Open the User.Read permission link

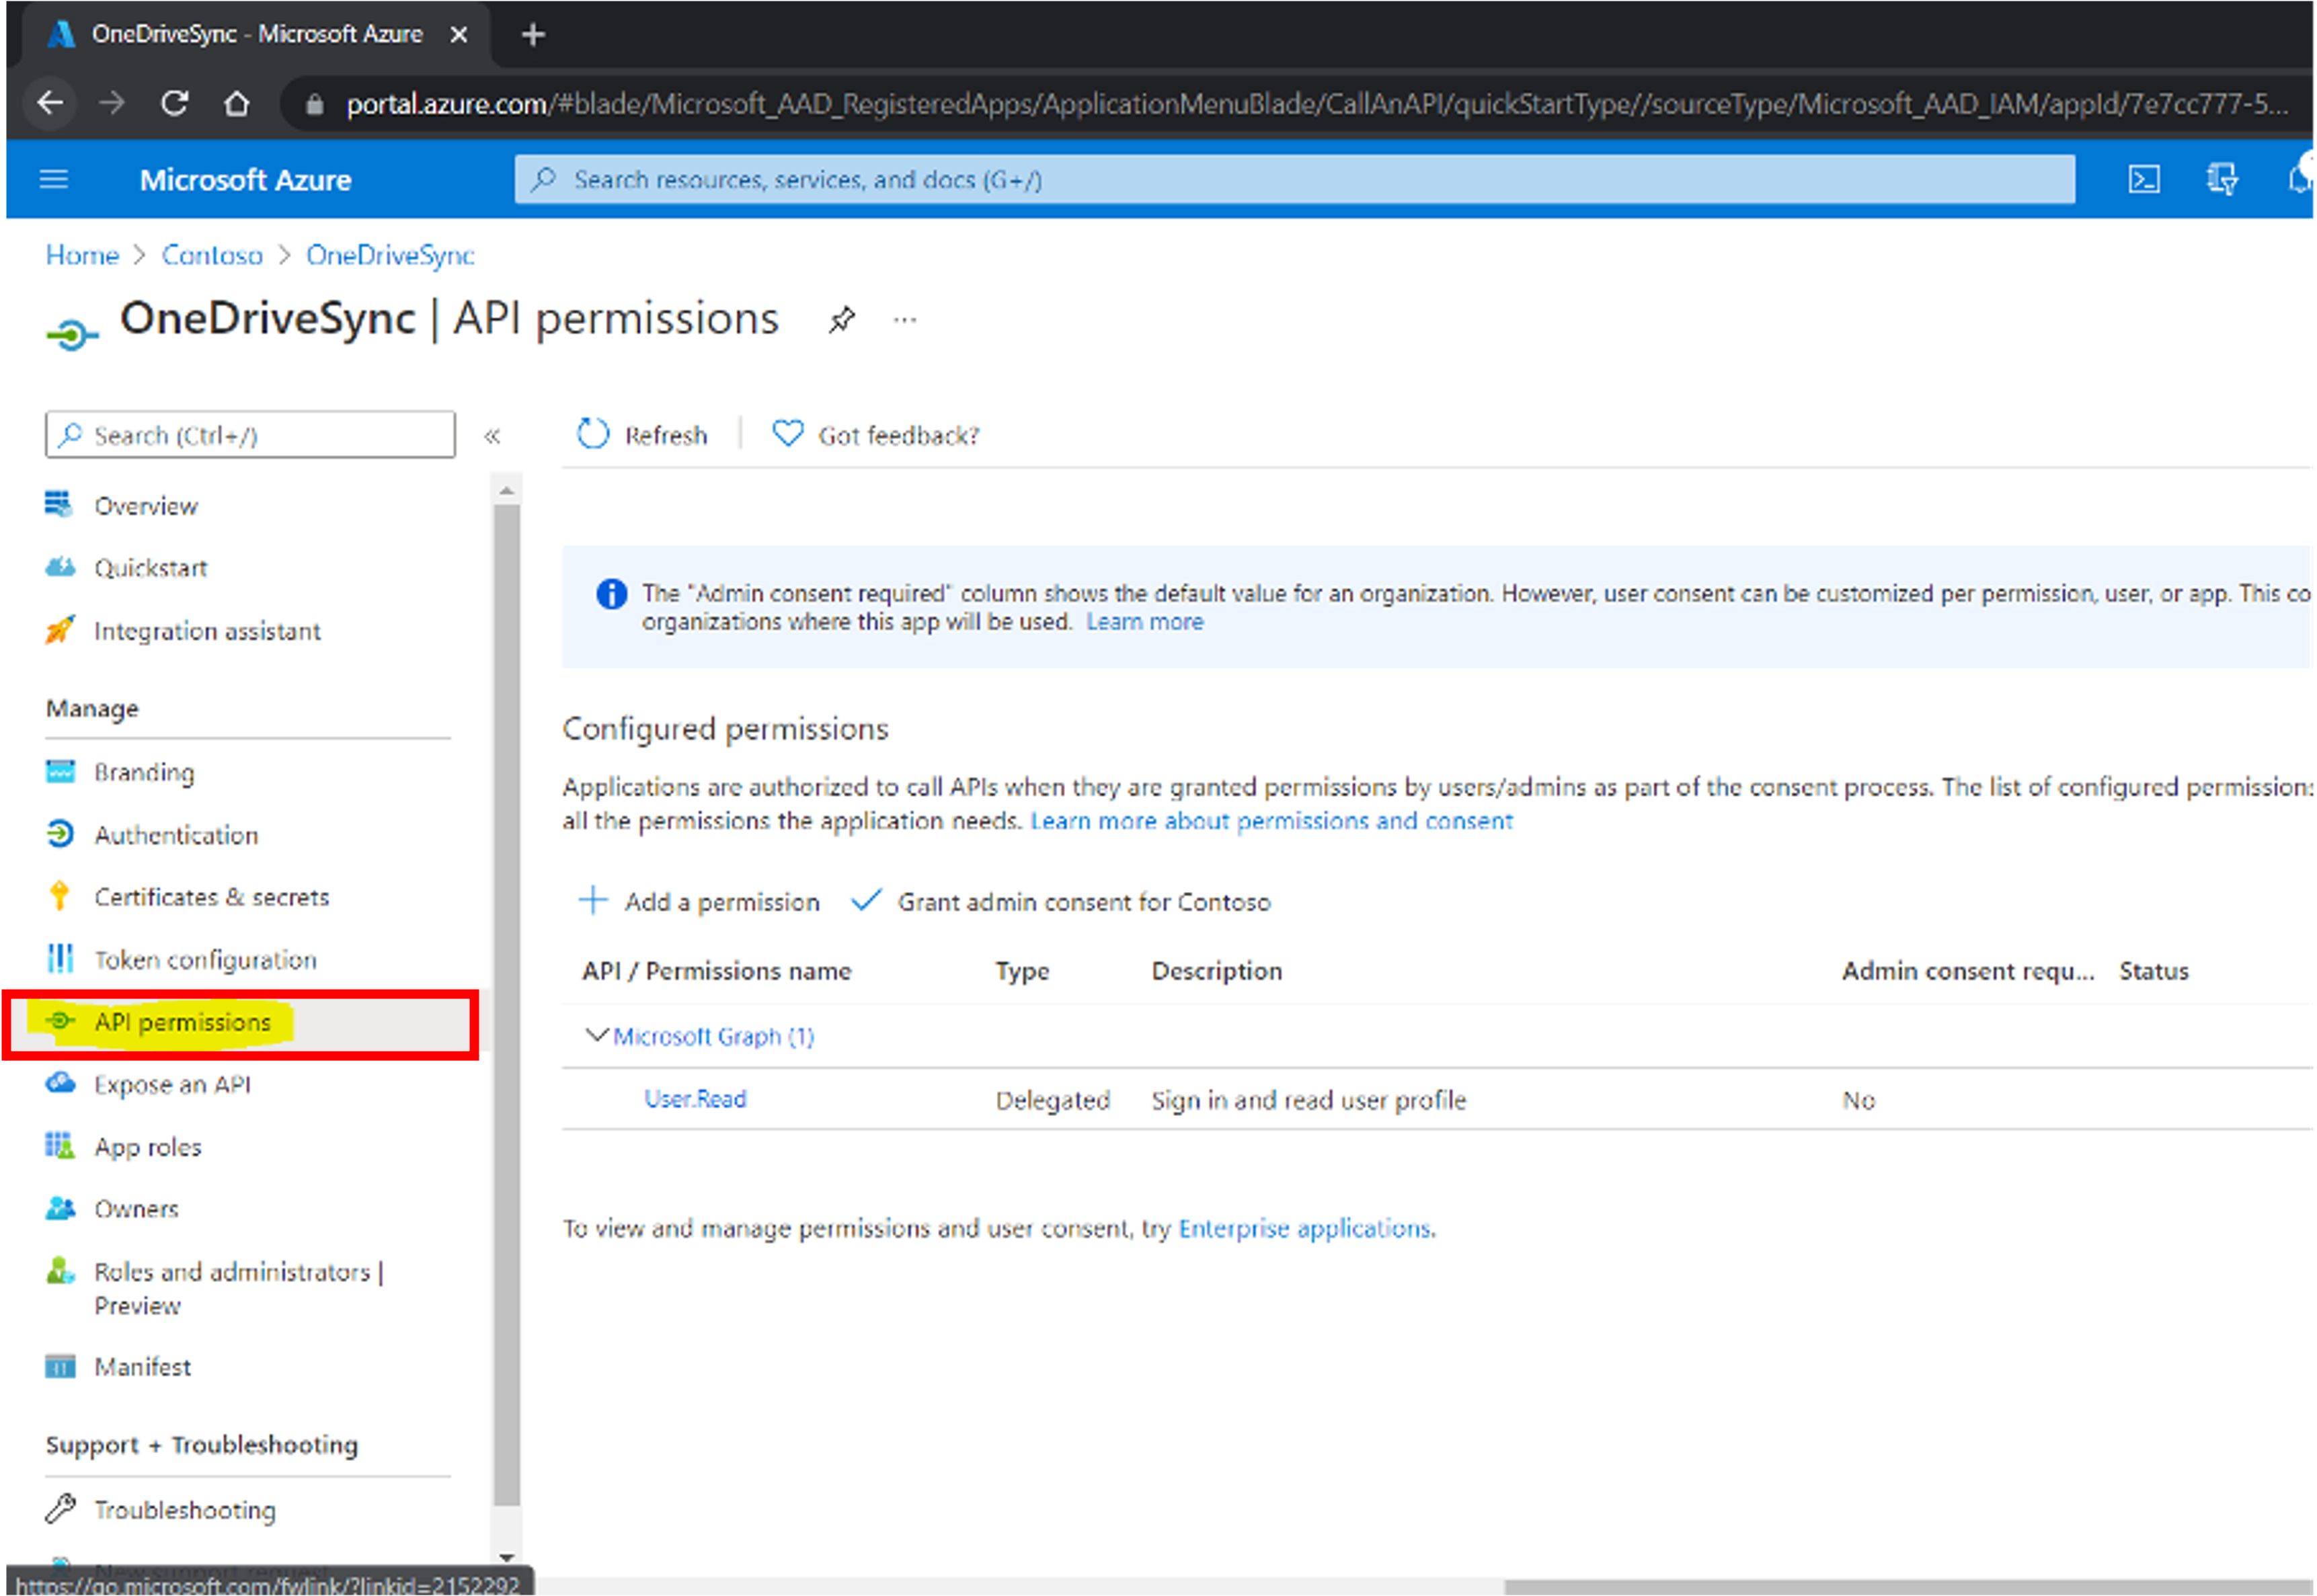pos(695,1099)
